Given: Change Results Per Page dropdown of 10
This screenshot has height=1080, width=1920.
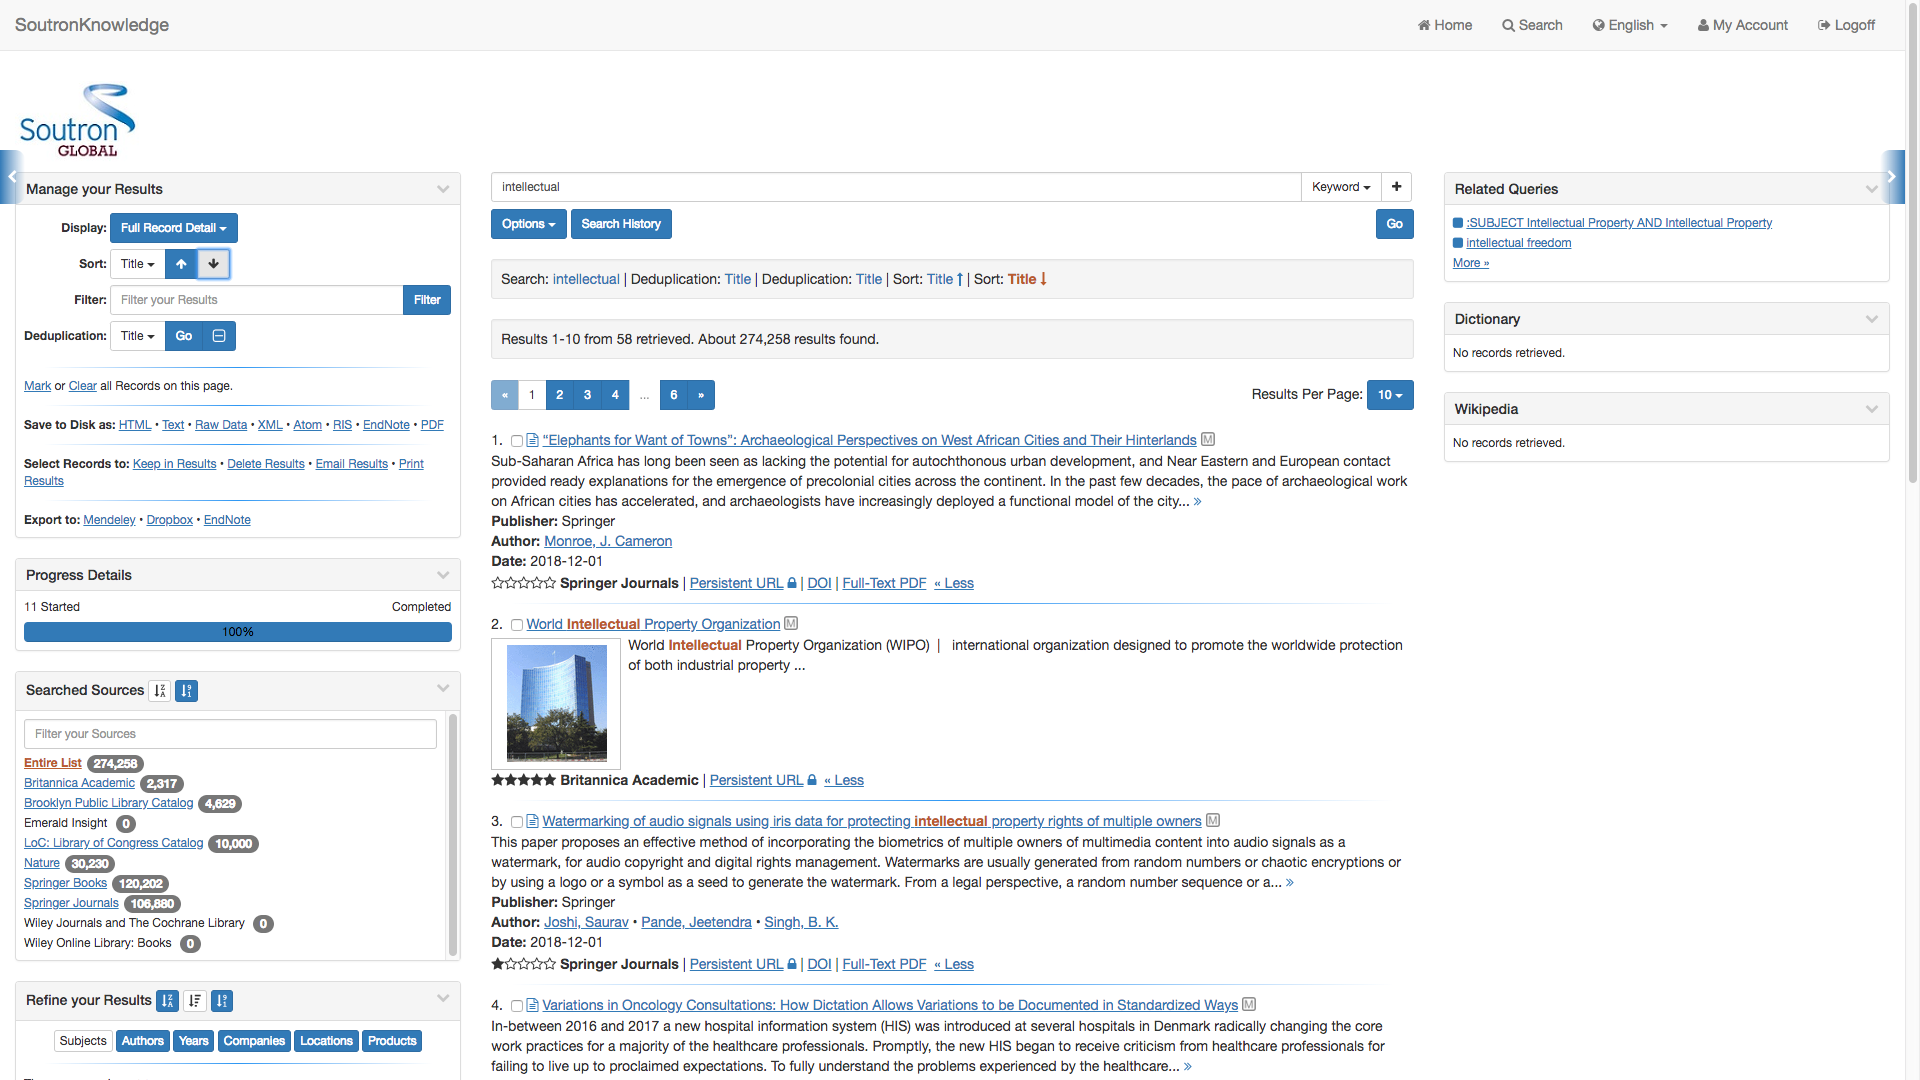Looking at the screenshot, I should [1390, 395].
